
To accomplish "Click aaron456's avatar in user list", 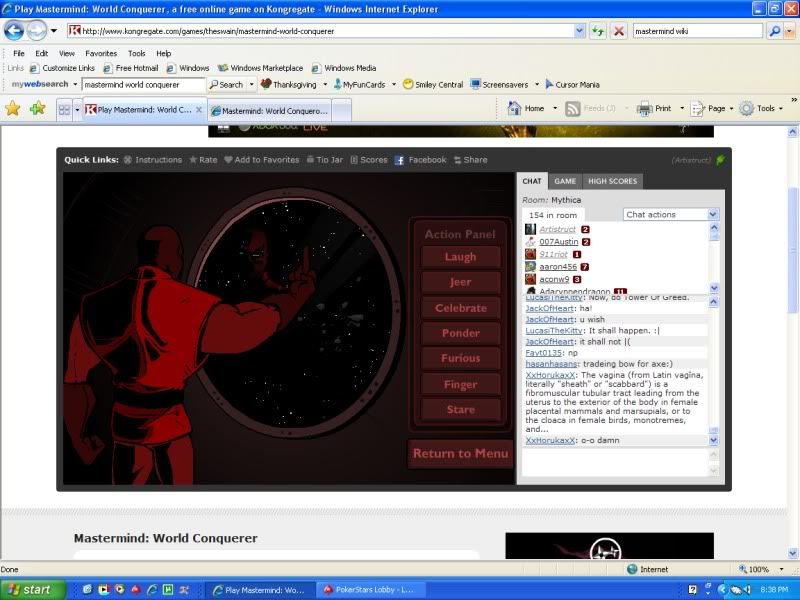I will click(530, 266).
